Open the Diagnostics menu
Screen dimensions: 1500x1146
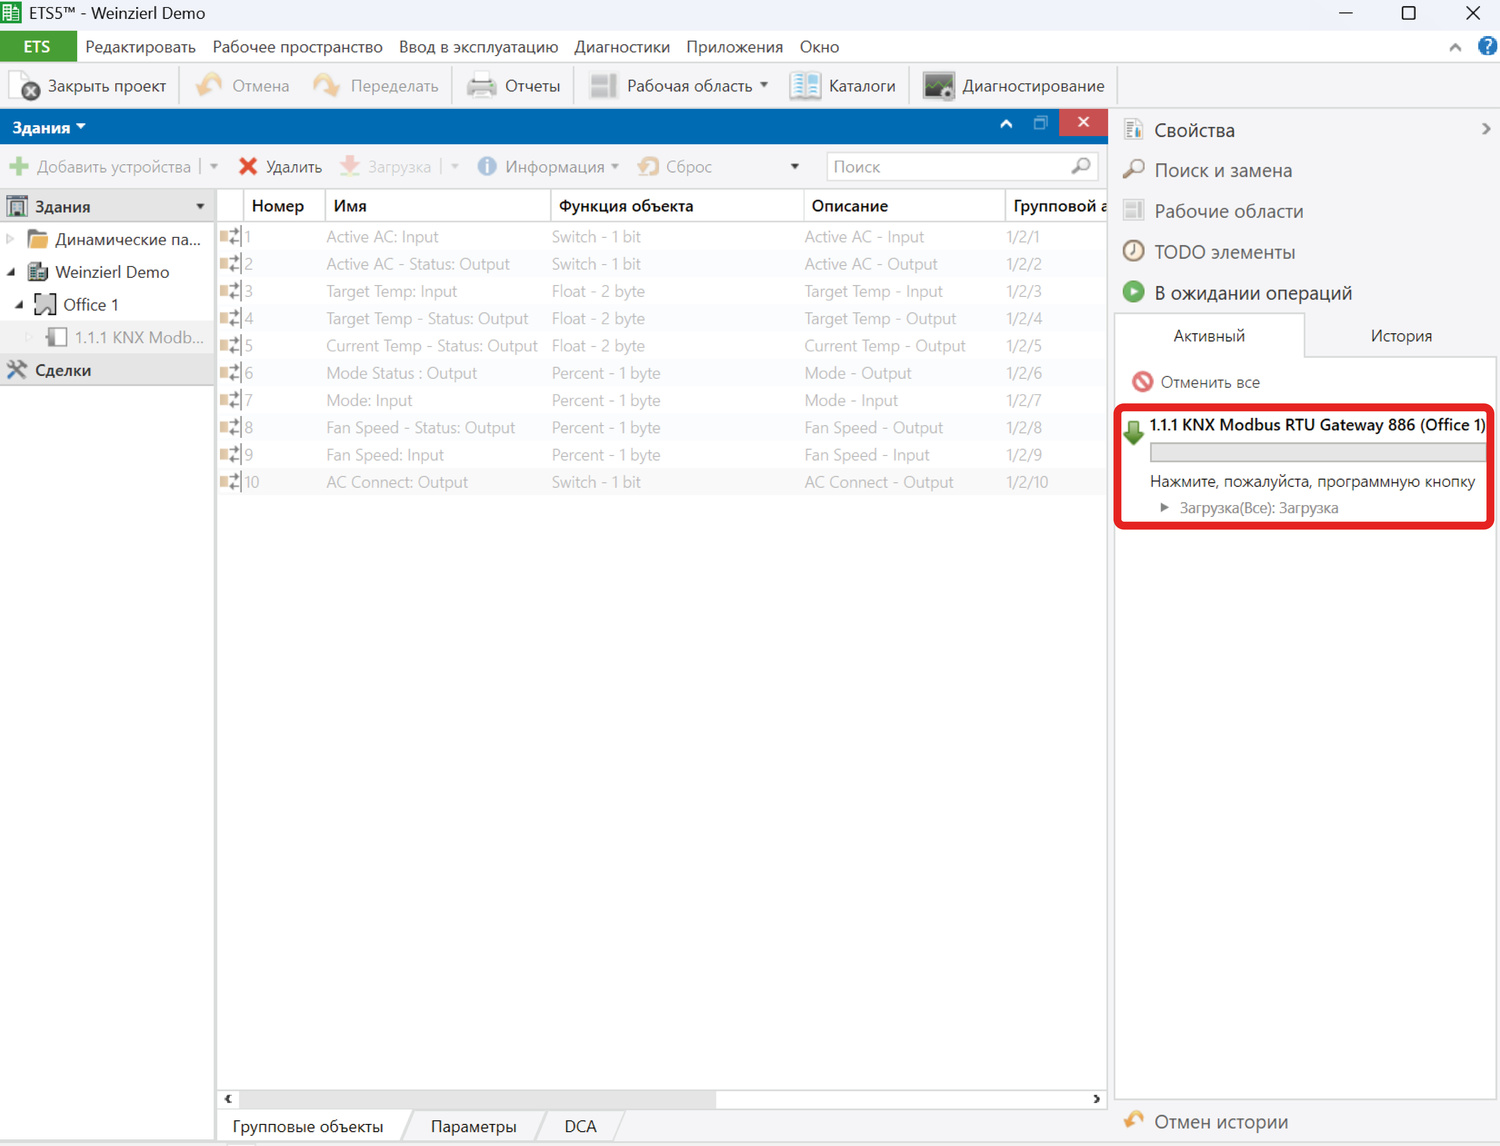click(621, 47)
